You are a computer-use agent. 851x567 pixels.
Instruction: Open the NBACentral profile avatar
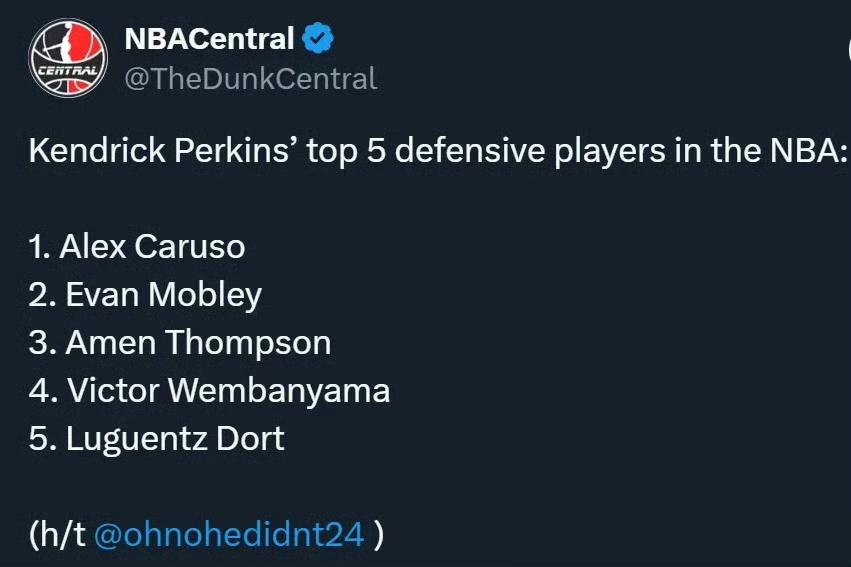[x=68, y=58]
